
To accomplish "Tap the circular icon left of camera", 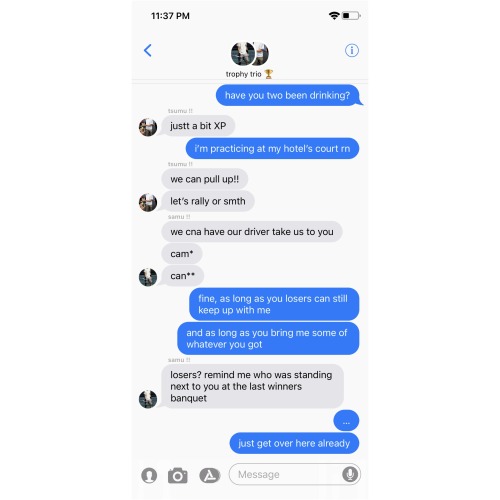I will 149,475.
